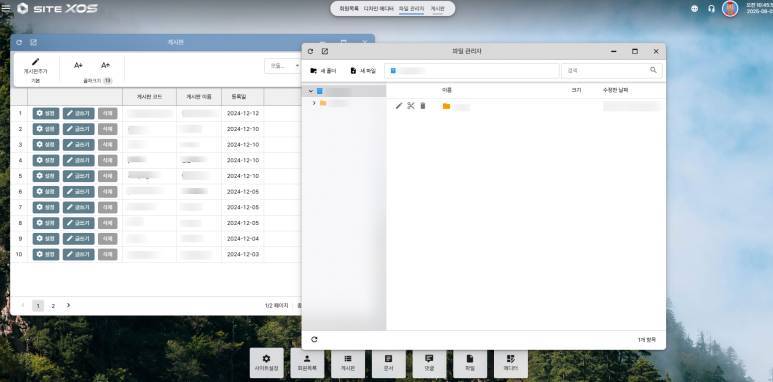Select page 2 in 게시판 pagination
This screenshot has height=382, width=773.
pyautogui.click(x=53, y=306)
